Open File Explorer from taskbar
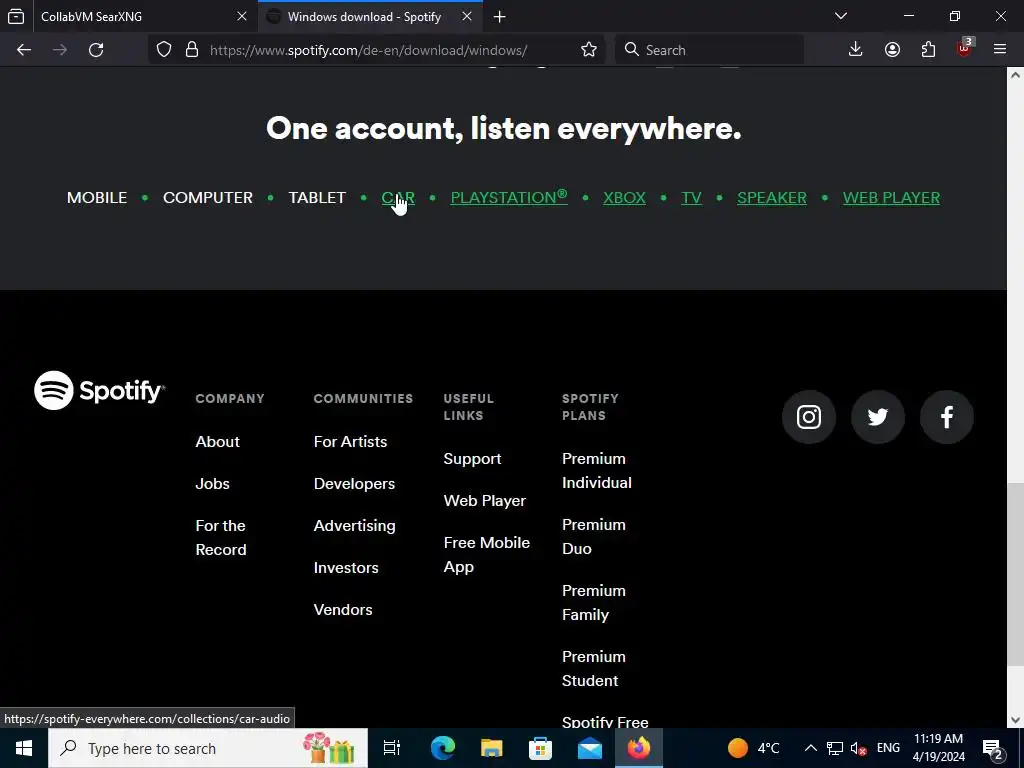Viewport: 1024px width, 768px height. pyautogui.click(x=491, y=748)
